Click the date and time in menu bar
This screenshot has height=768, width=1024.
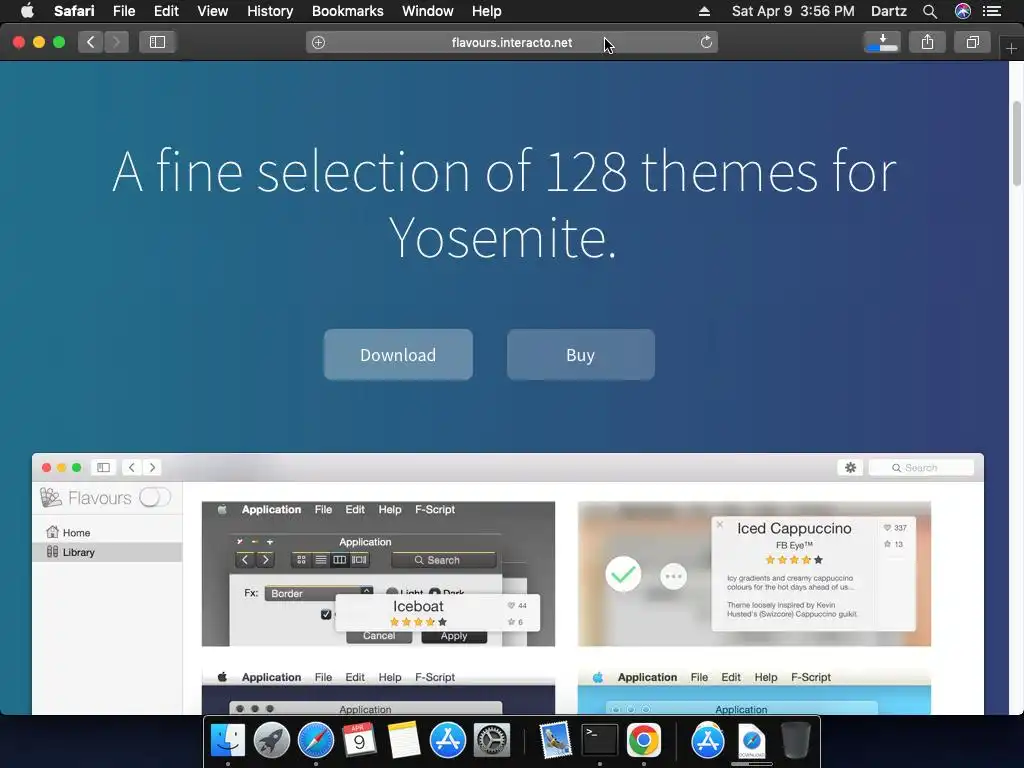click(793, 11)
